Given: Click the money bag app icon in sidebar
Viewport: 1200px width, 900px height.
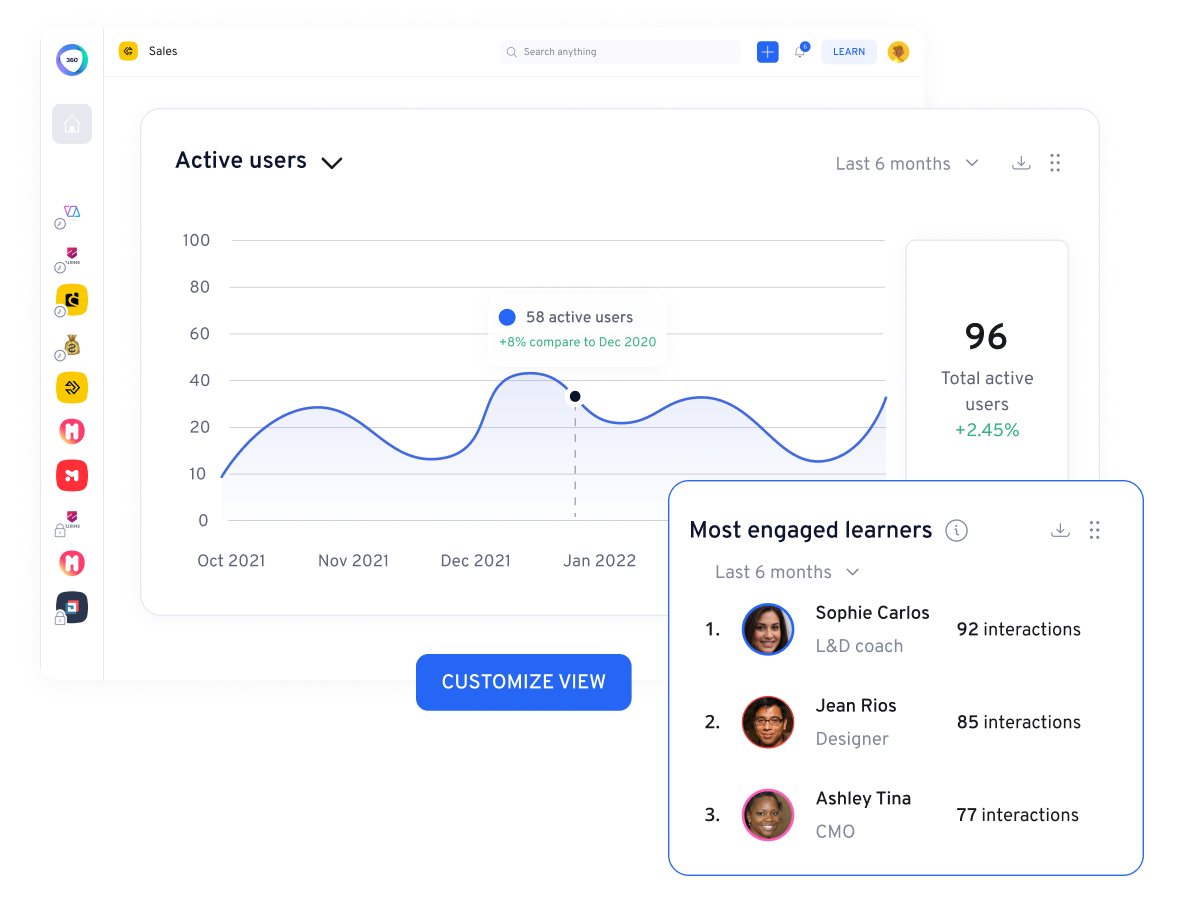Looking at the screenshot, I should (71, 343).
